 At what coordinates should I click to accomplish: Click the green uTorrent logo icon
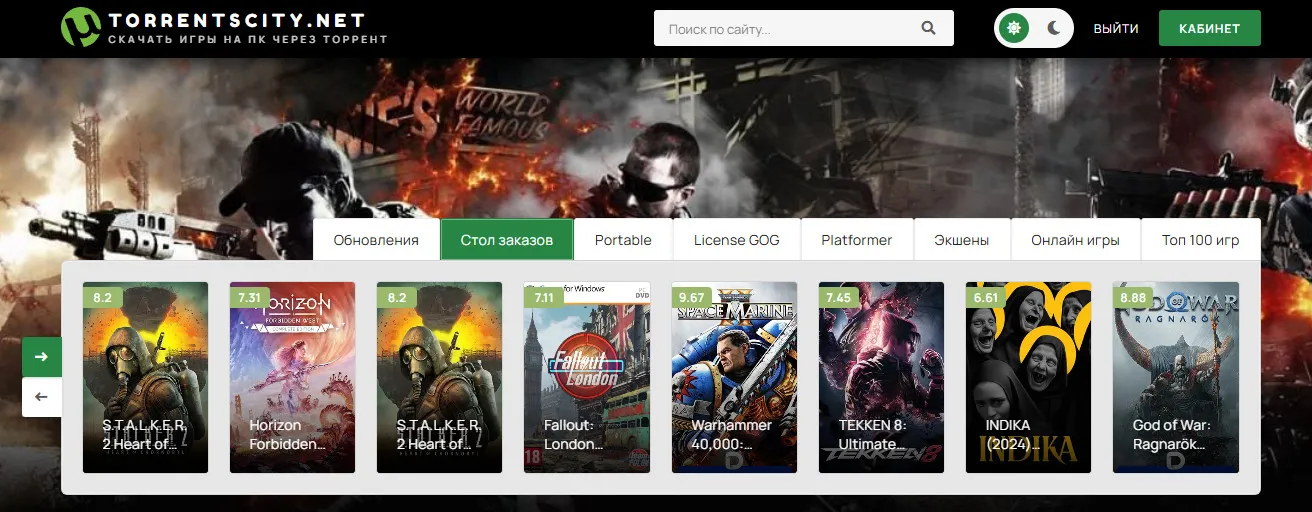tap(80, 28)
